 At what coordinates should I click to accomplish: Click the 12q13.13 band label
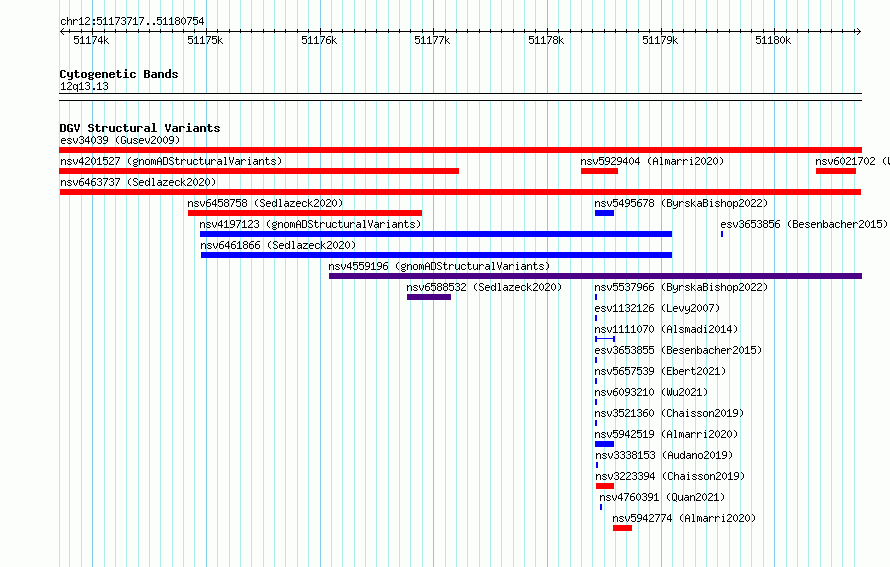(x=84, y=86)
